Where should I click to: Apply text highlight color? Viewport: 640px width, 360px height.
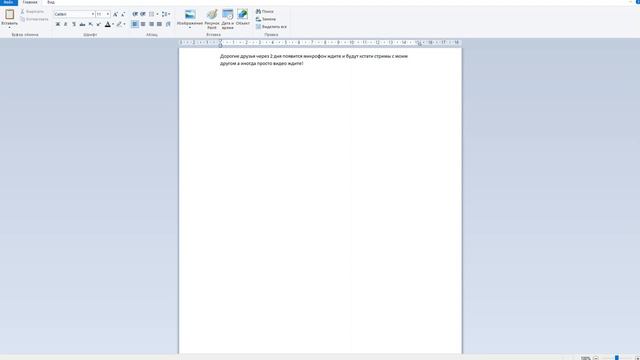pyautogui.click(x=119, y=24)
